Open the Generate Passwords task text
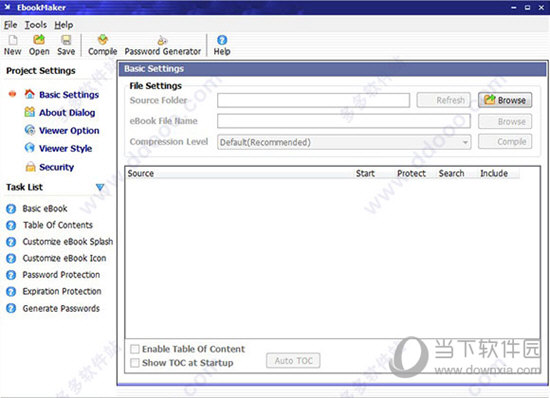Image resolution: width=550 pixels, height=398 pixels. click(x=61, y=309)
